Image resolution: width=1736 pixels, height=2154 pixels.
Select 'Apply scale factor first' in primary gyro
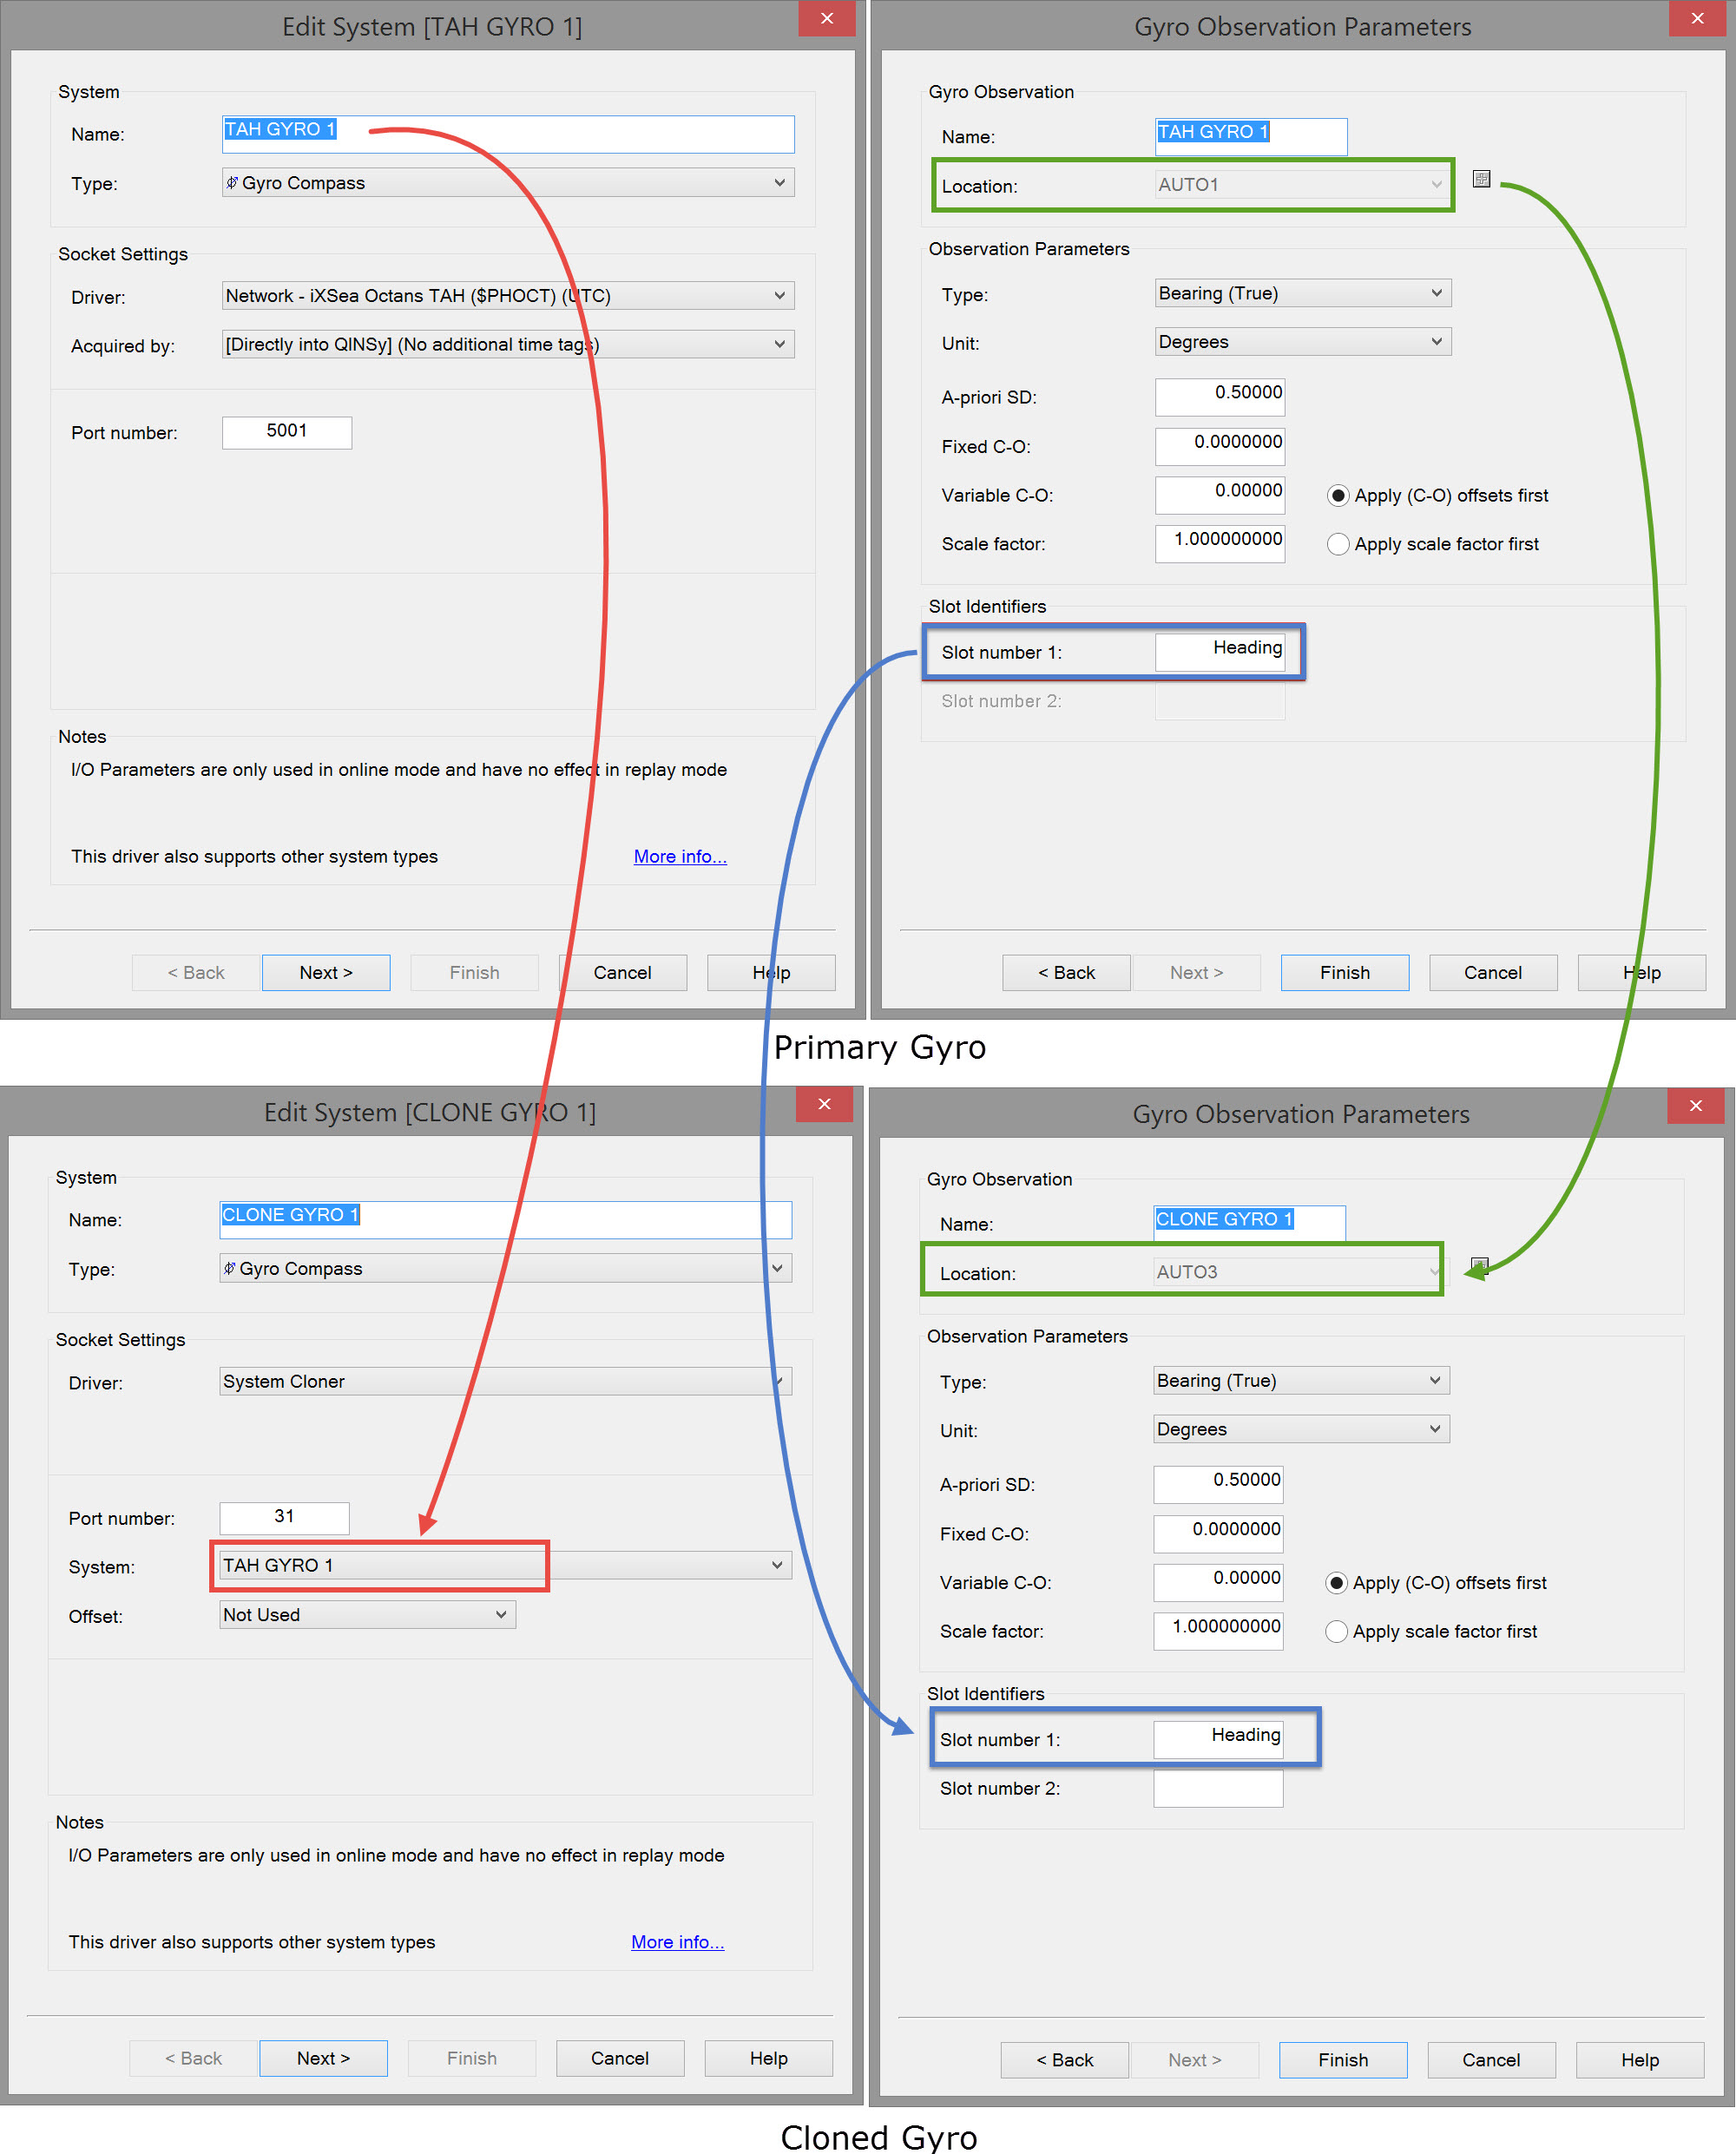pos(1337,544)
